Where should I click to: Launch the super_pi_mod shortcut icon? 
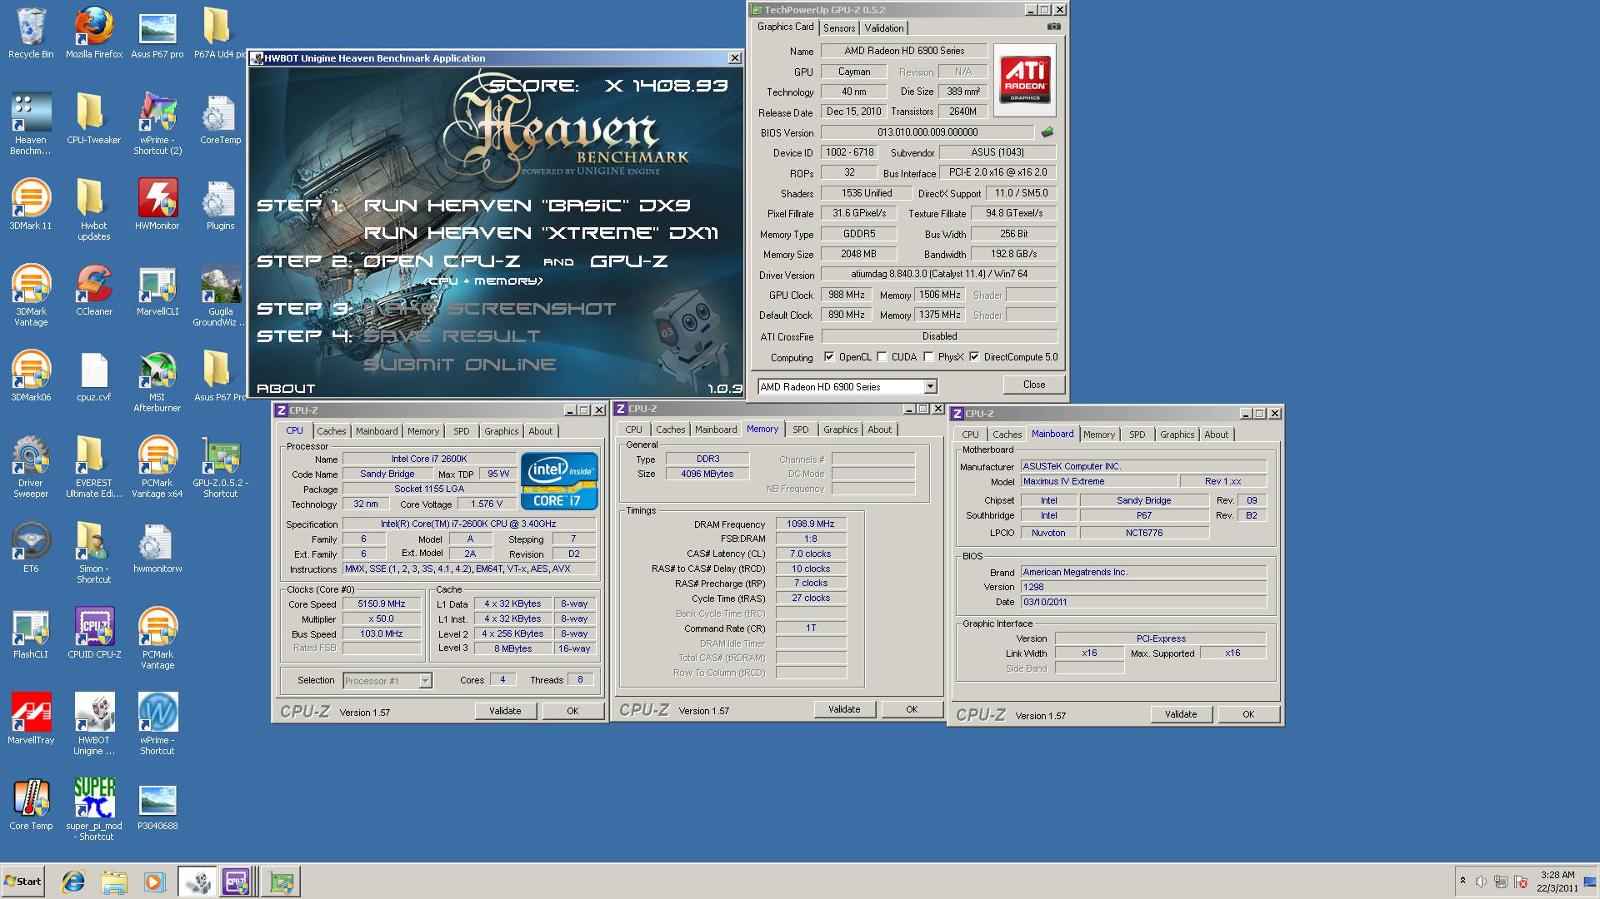click(x=94, y=810)
